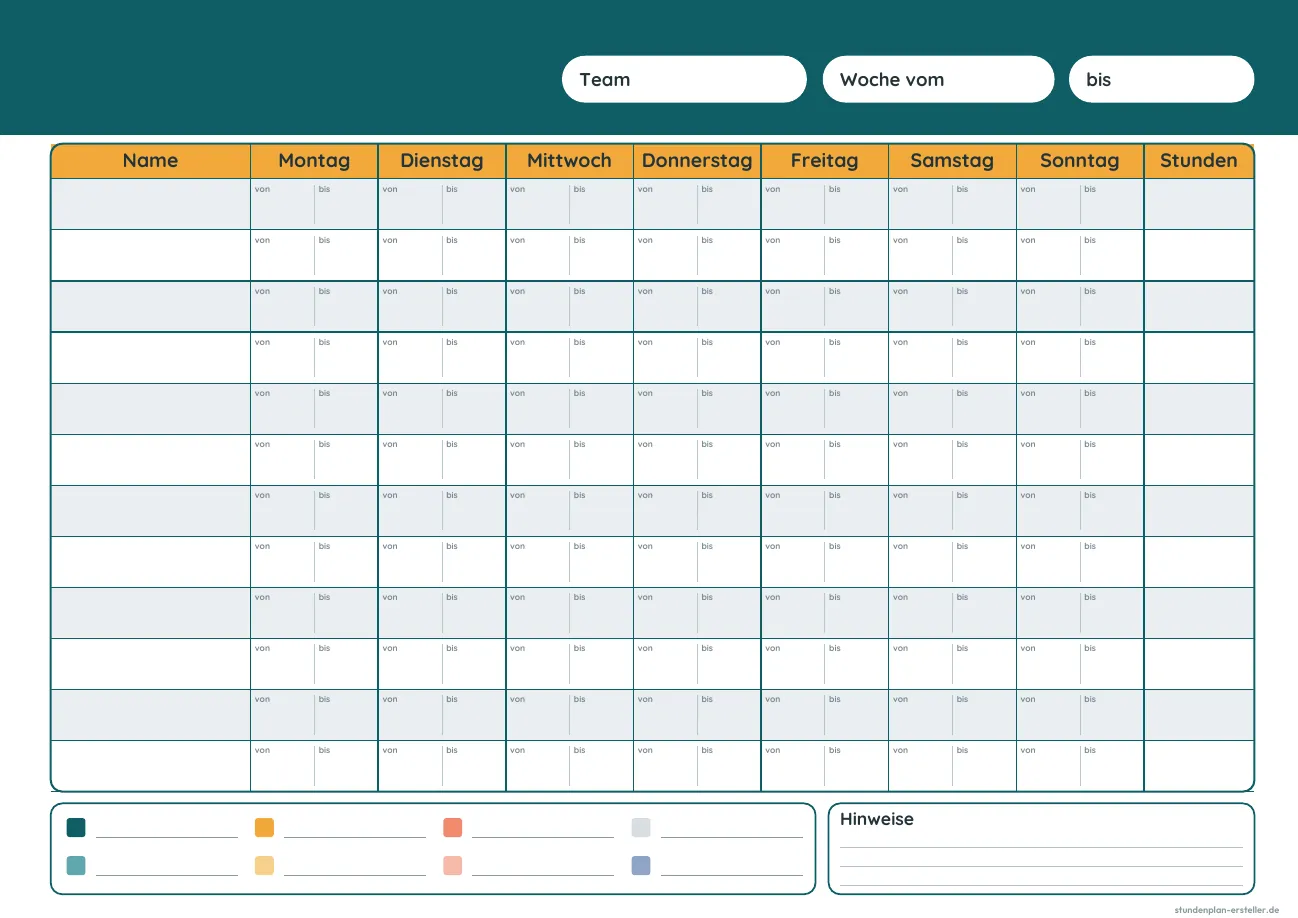Click the label line beside dark teal swatch
The image size is (1298, 918).
167,837
